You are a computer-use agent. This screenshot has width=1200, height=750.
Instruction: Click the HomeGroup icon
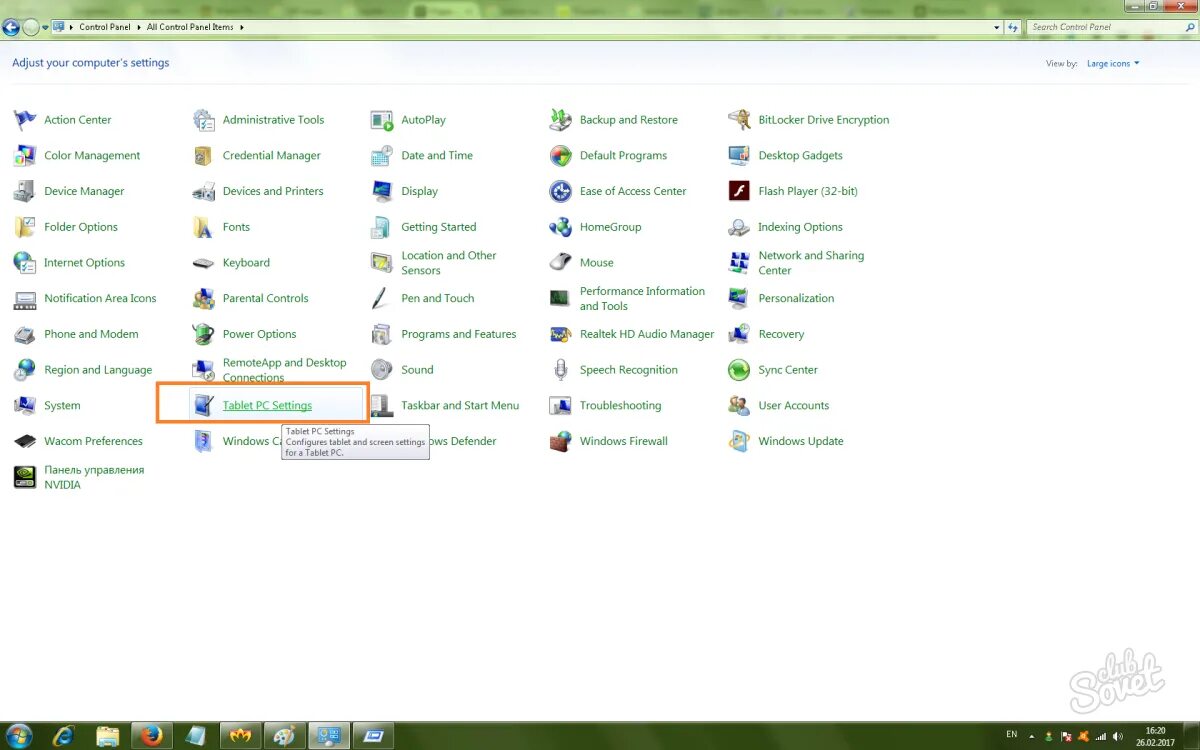click(561, 227)
